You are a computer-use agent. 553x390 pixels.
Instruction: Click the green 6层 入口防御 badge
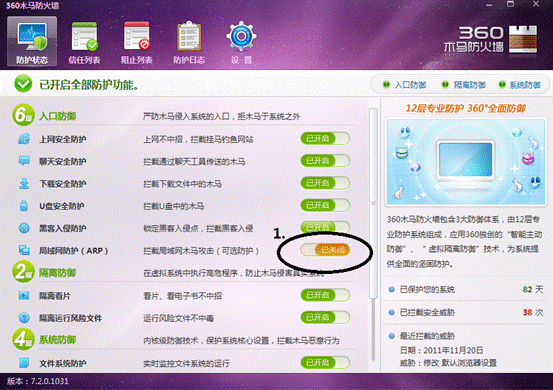[x=23, y=115]
